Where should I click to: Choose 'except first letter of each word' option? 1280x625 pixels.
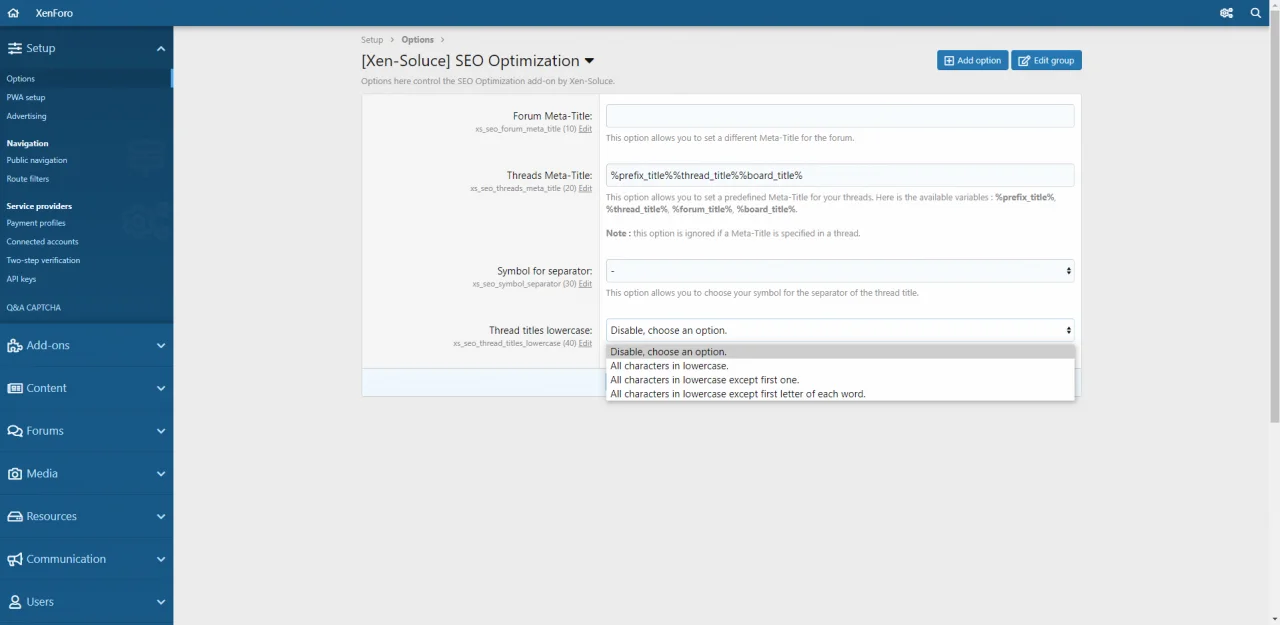pyautogui.click(x=737, y=394)
